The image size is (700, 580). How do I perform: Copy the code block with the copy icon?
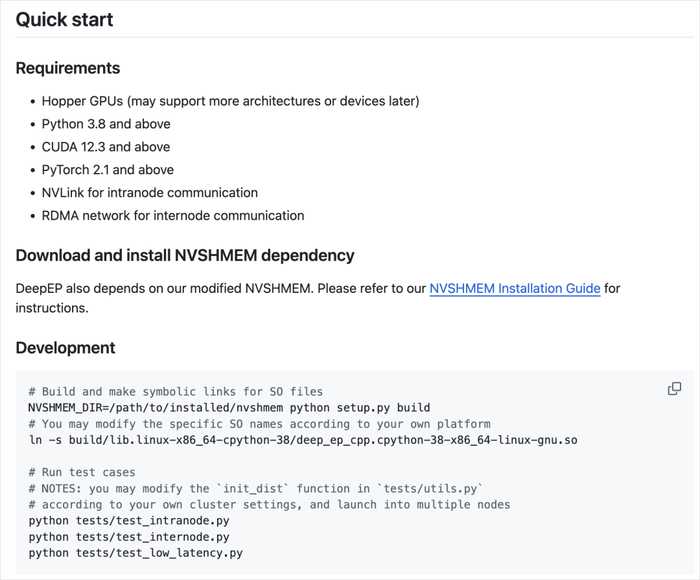(x=675, y=389)
